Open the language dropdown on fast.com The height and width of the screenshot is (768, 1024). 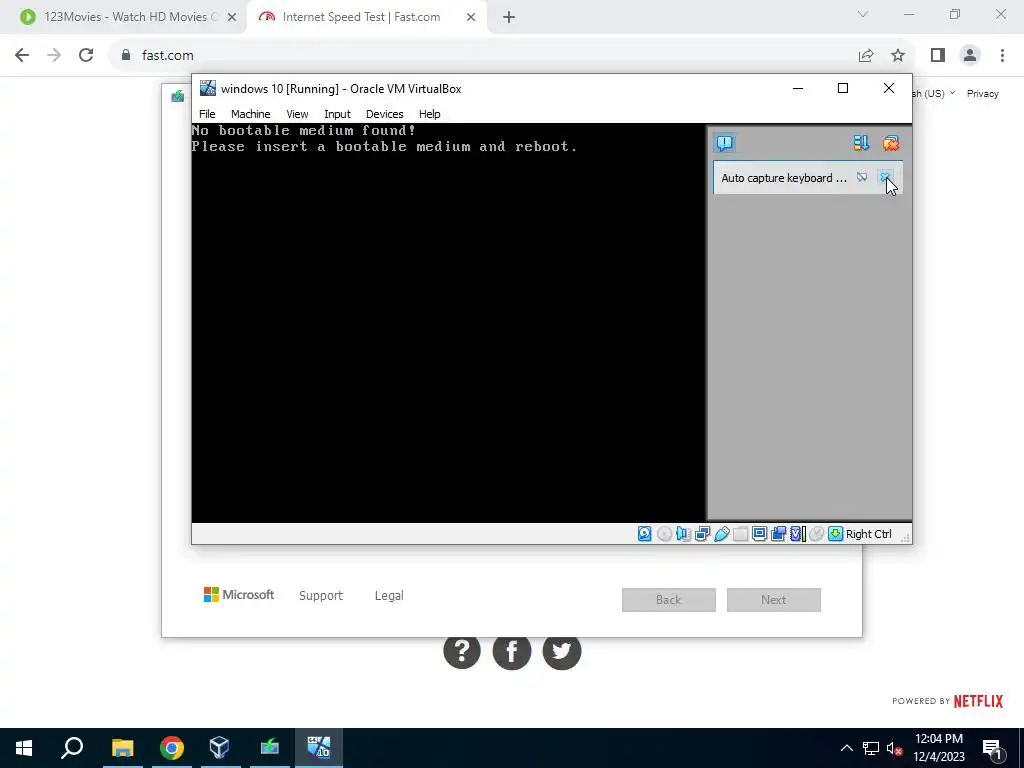tap(934, 93)
